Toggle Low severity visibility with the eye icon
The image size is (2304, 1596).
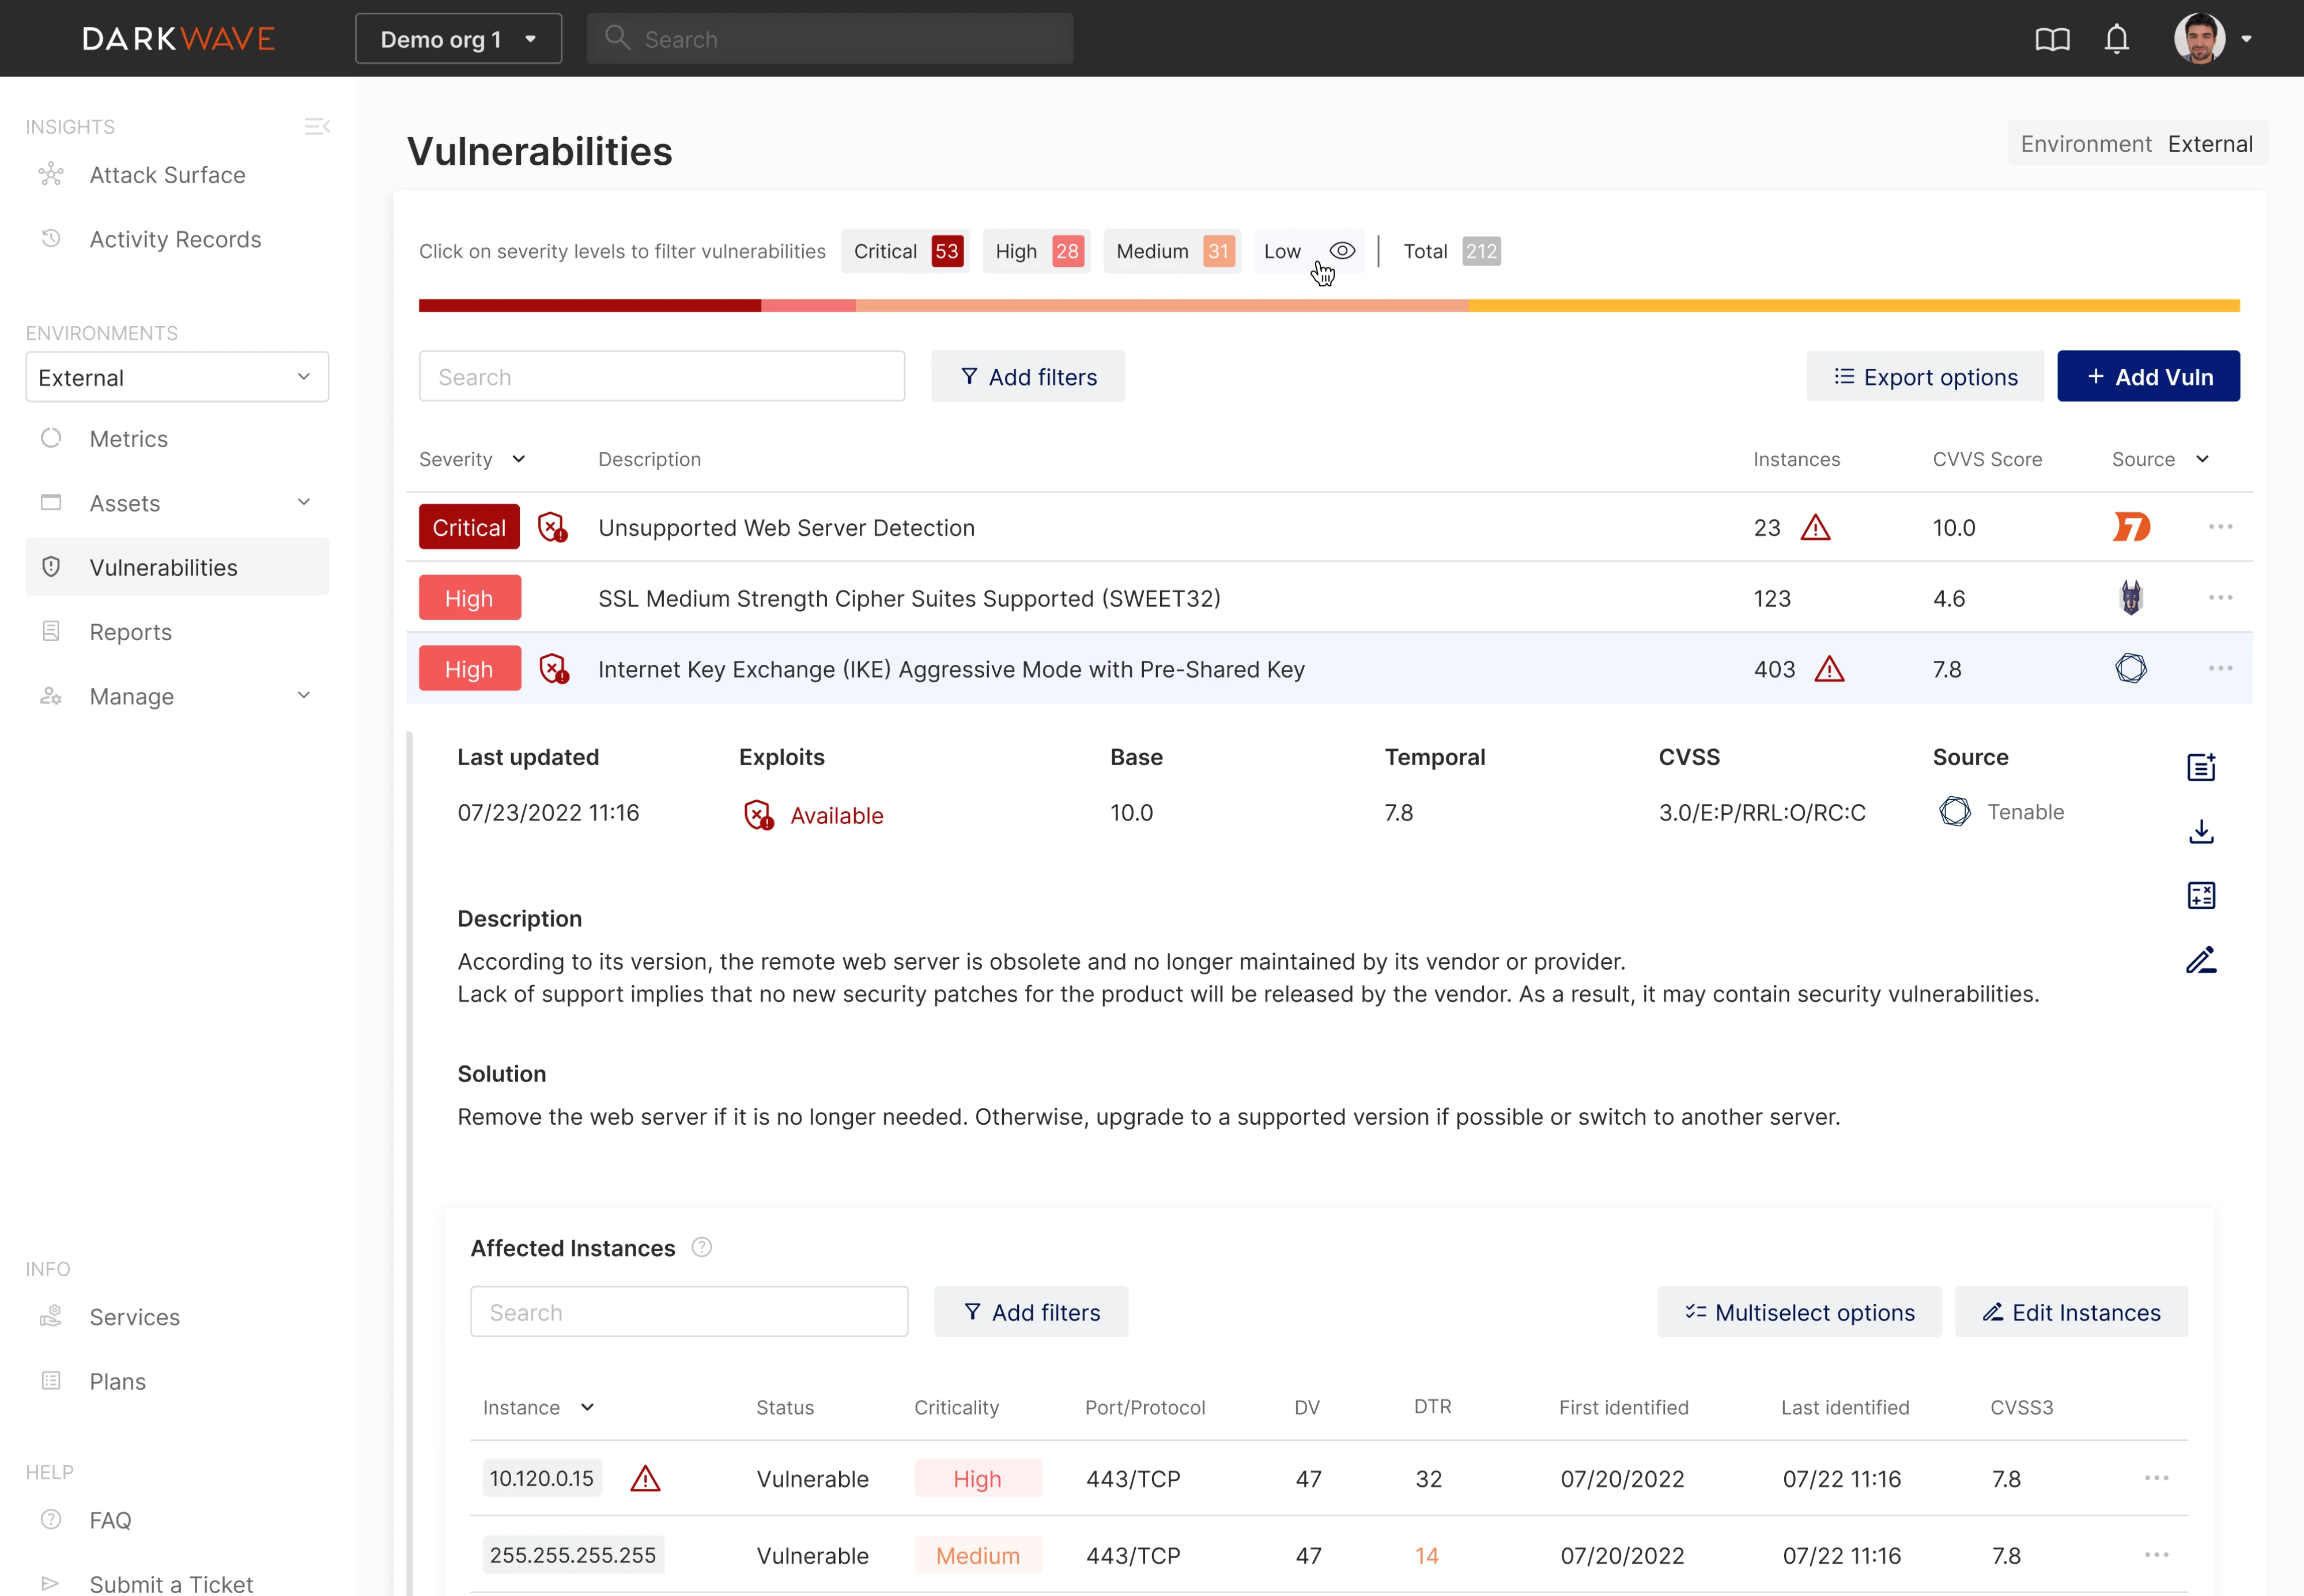(1341, 251)
